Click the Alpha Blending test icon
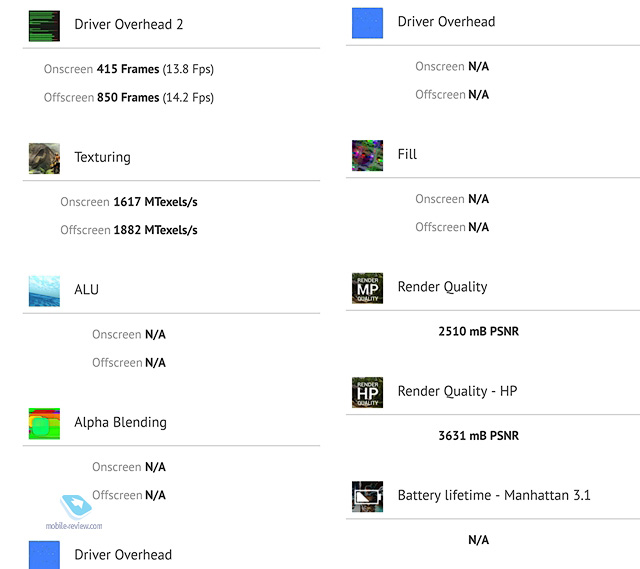This screenshot has height=569, width=640. (x=44, y=424)
